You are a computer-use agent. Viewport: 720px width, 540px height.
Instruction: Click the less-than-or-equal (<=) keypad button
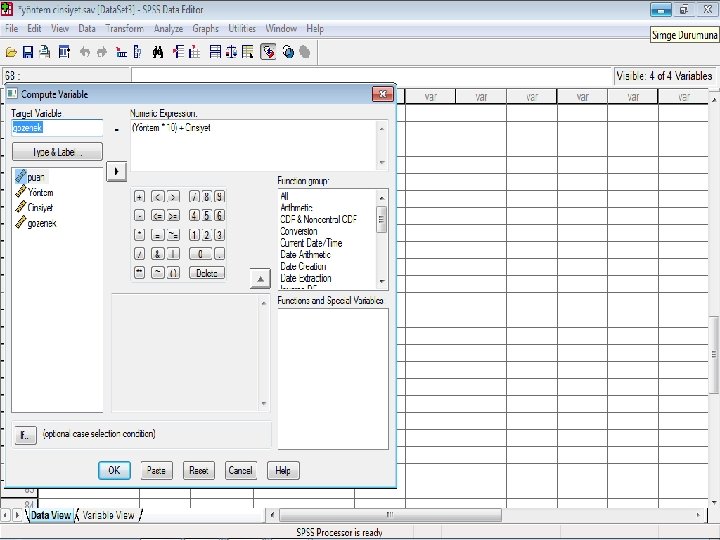pos(158,215)
